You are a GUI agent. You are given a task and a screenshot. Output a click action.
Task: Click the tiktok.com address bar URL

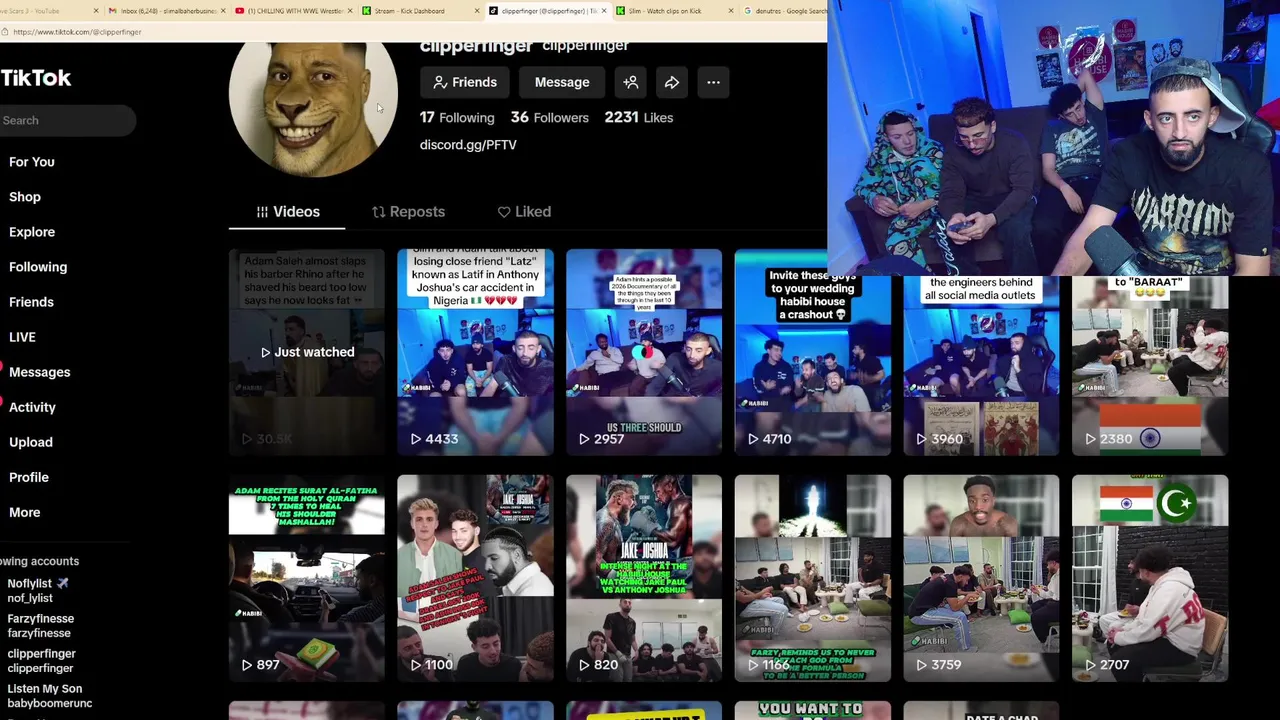click(x=77, y=32)
